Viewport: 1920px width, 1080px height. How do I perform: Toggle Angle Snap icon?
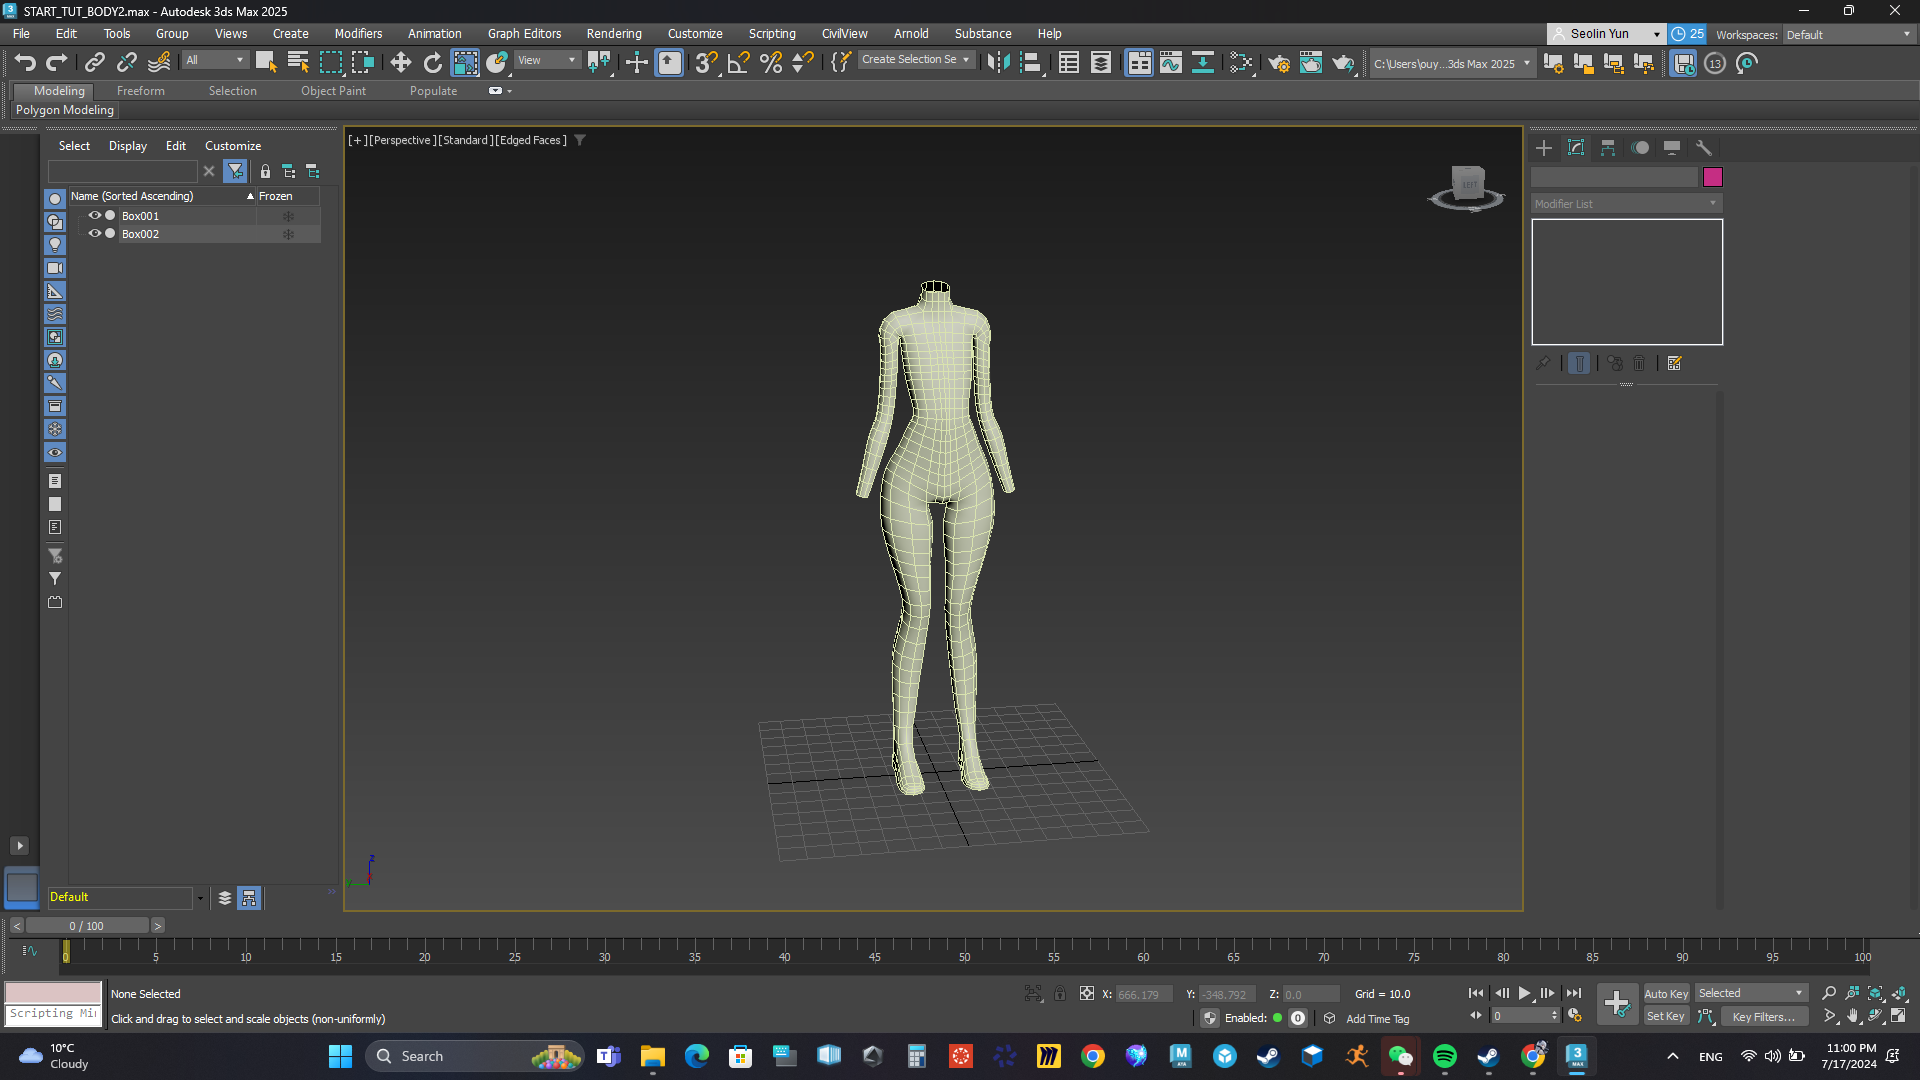pyautogui.click(x=738, y=63)
